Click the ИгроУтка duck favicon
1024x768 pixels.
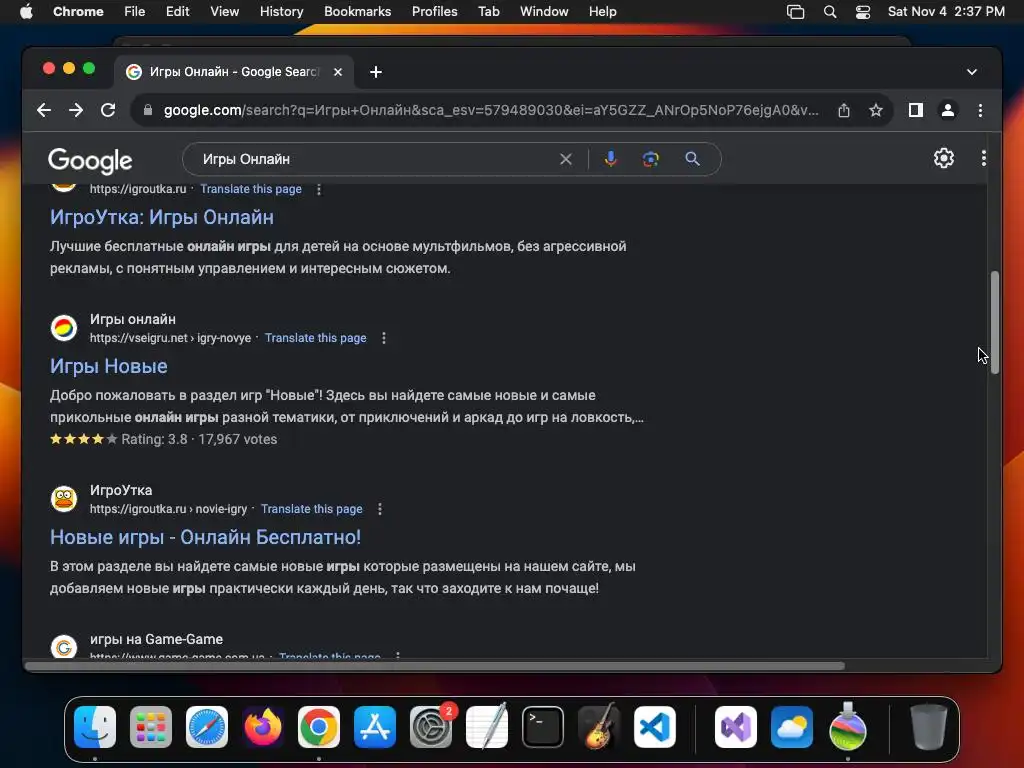[64, 499]
